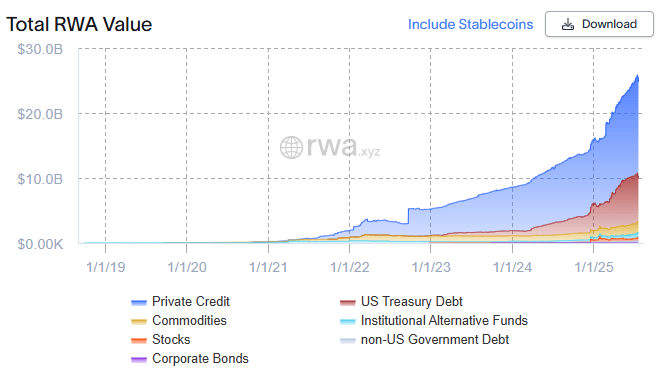Click the peak of the blue area chart
The height and width of the screenshot is (385, 670).
(x=638, y=76)
